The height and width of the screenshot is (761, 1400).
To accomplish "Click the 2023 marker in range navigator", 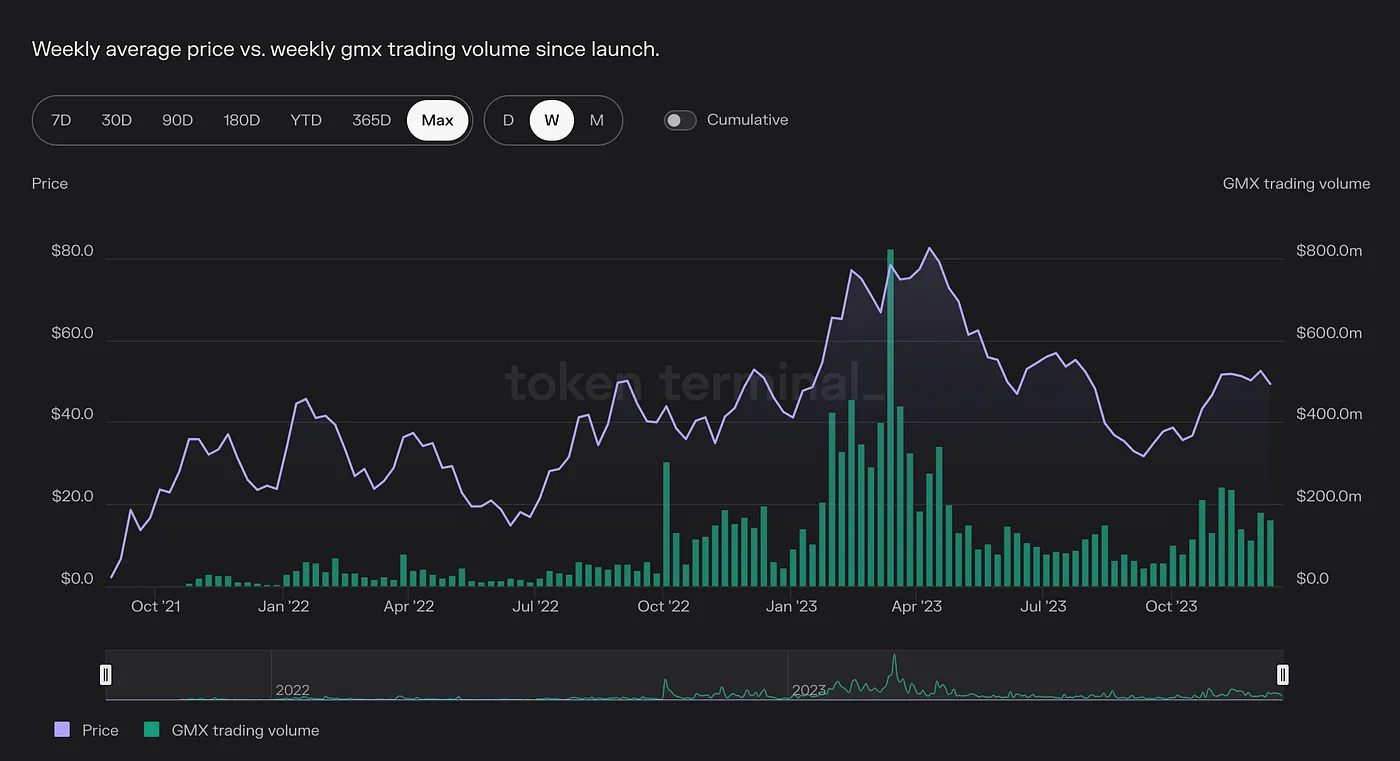I will (809, 690).
